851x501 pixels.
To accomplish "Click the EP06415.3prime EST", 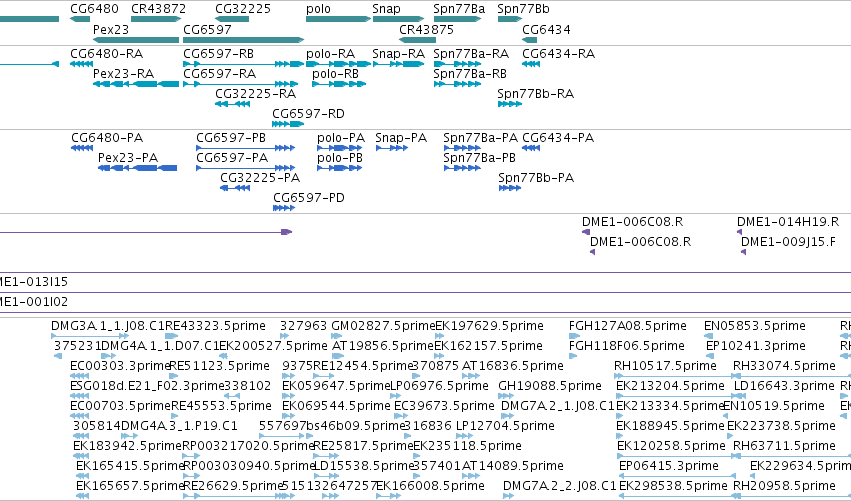I will 676,477.
